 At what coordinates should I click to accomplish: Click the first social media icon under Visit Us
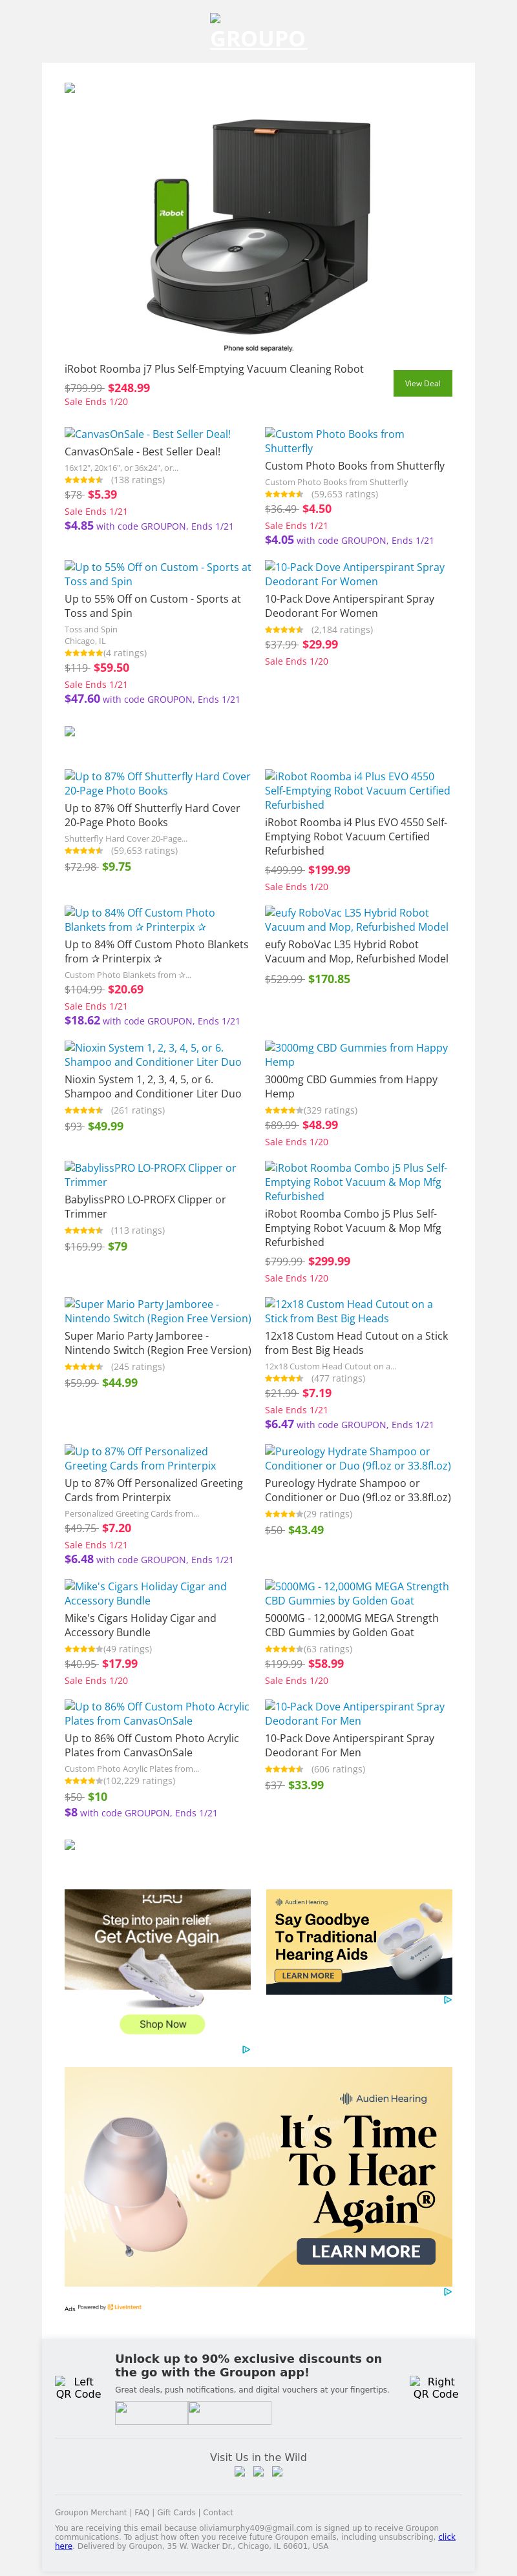pyautogui.click(x=239, y=2471)
